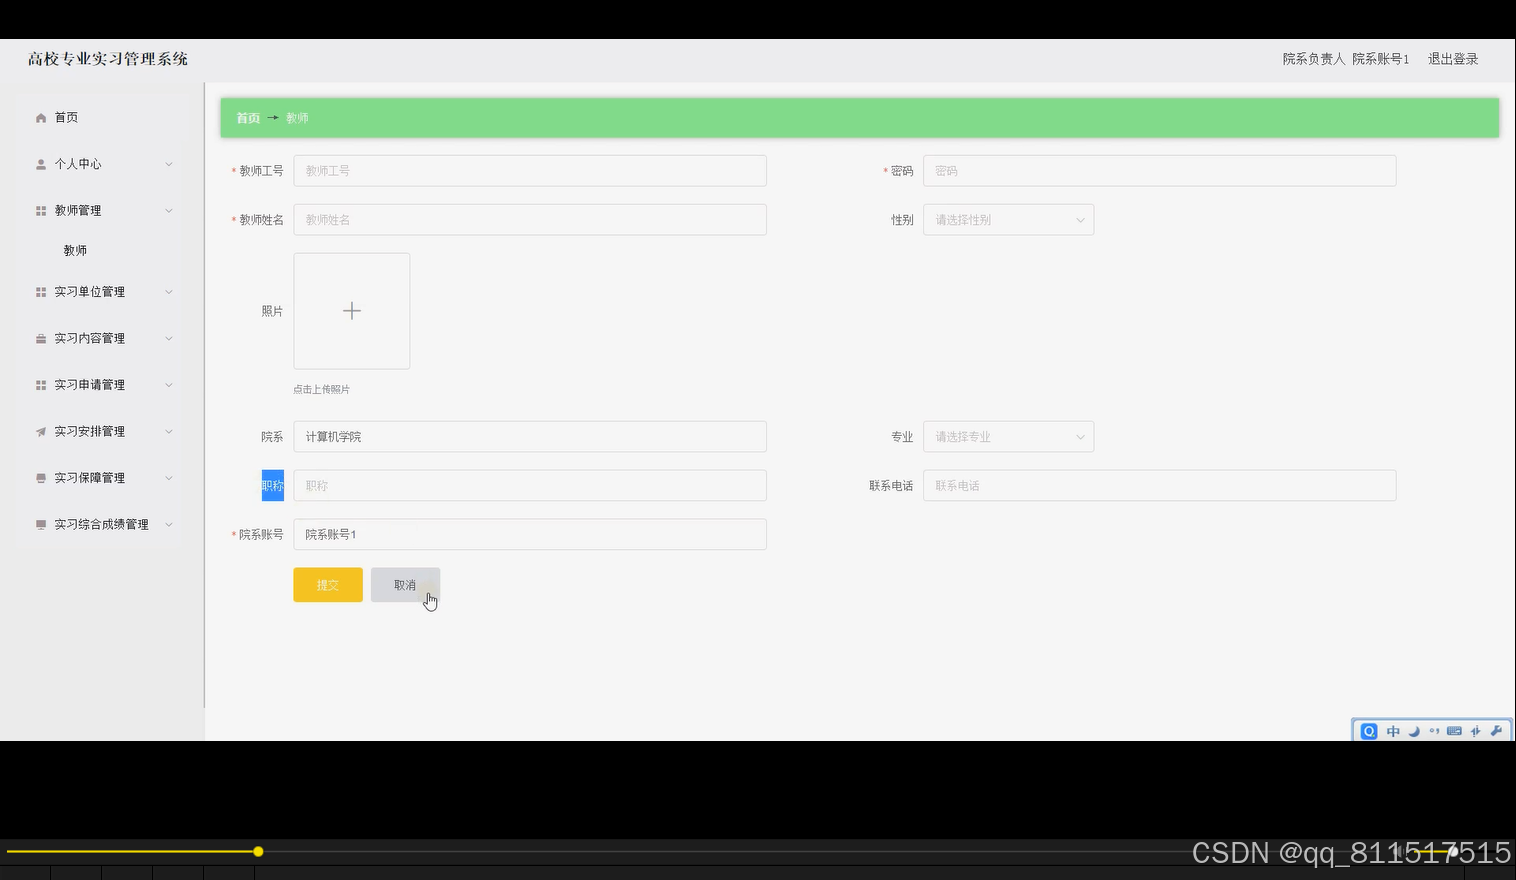Click the yellow 提交 submit button

tap(328, 585)
